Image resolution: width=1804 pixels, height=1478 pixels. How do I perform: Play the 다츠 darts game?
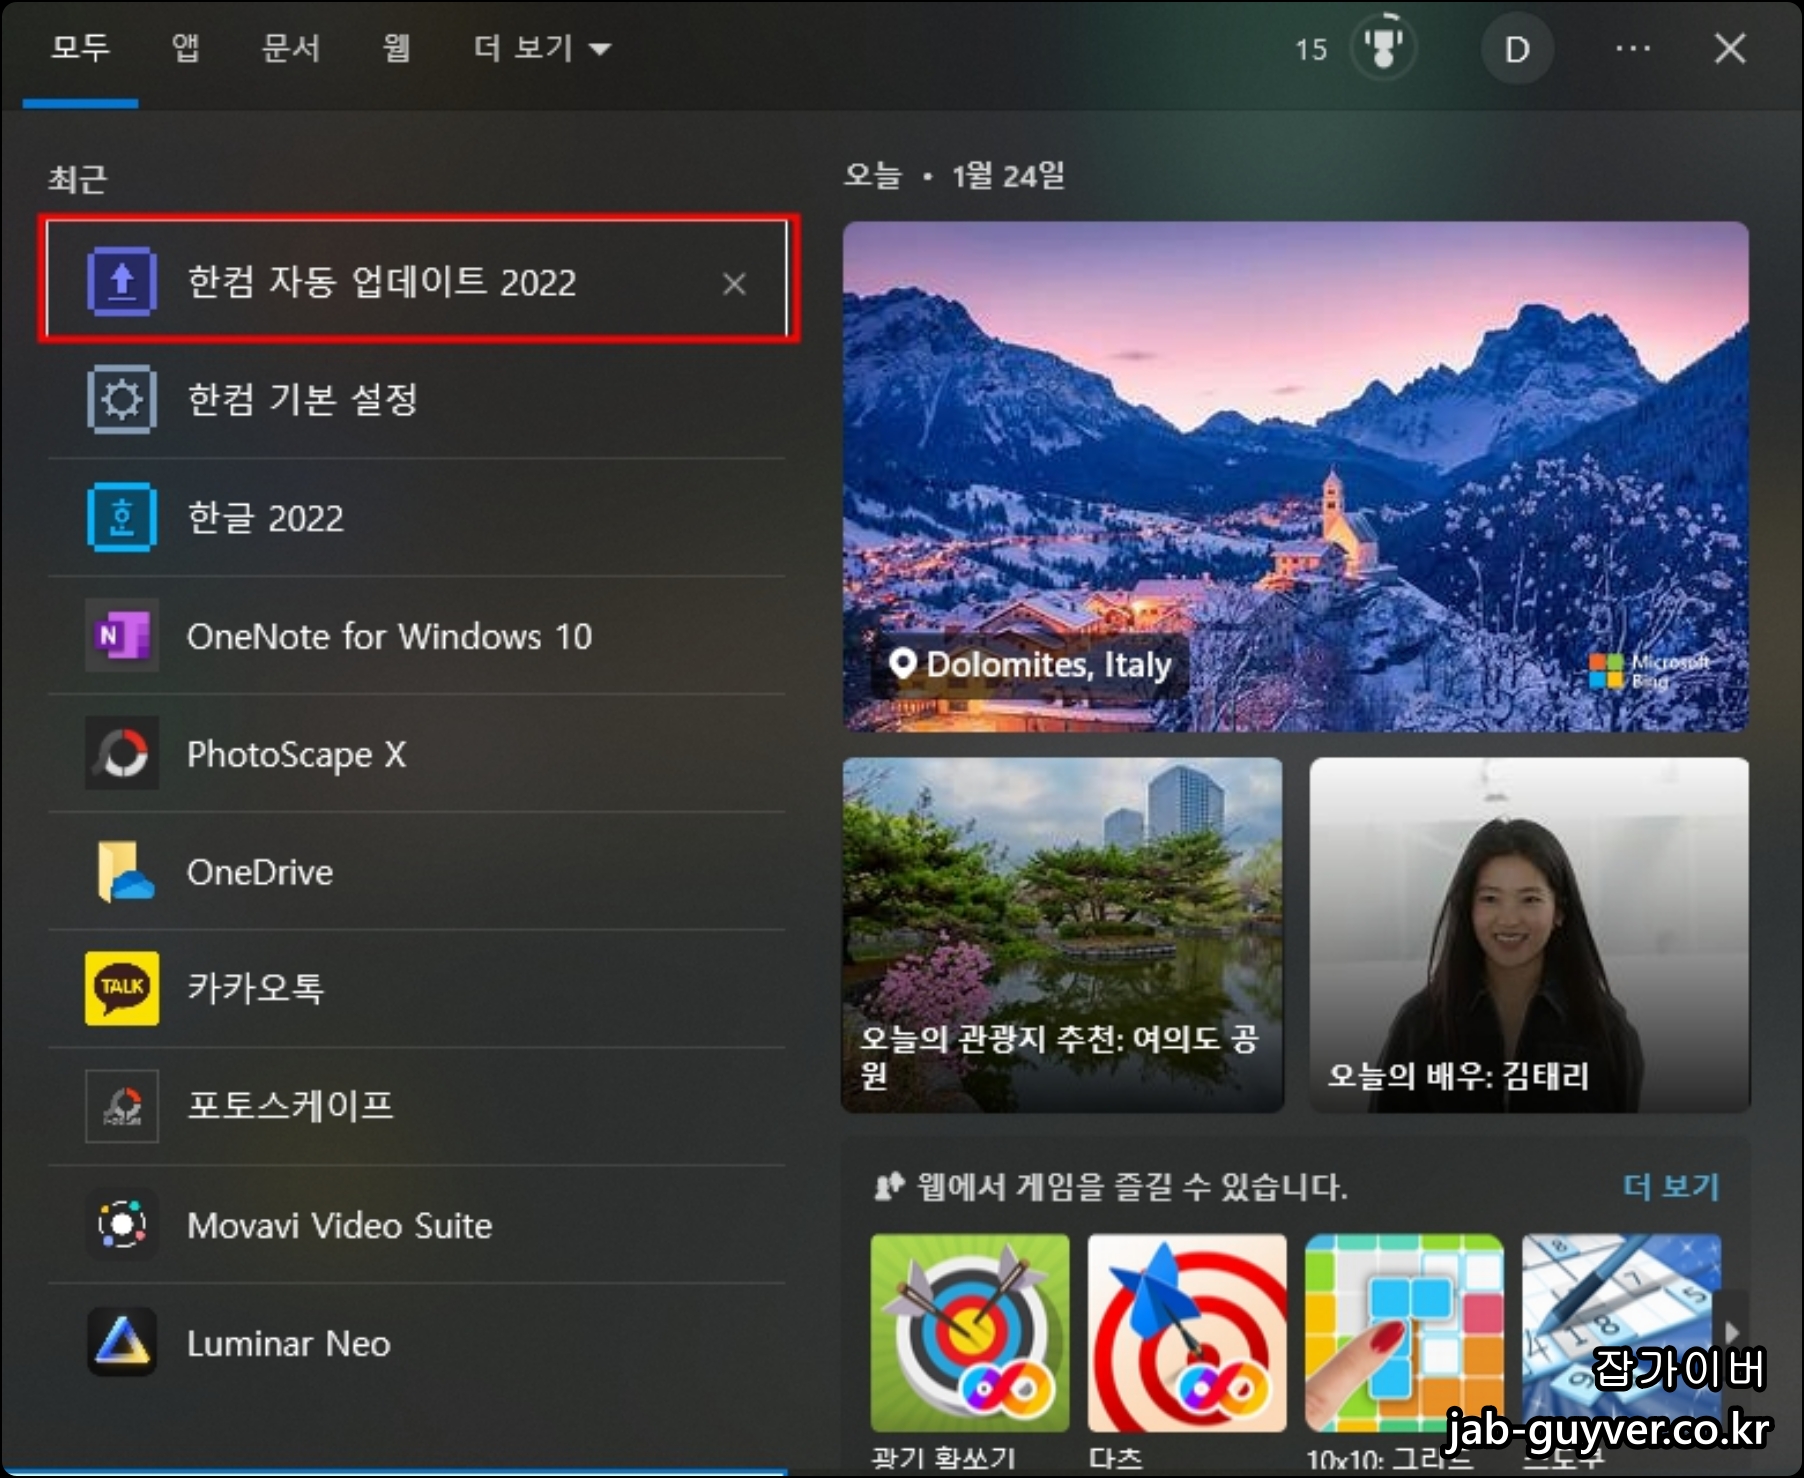point(1186,1333)
